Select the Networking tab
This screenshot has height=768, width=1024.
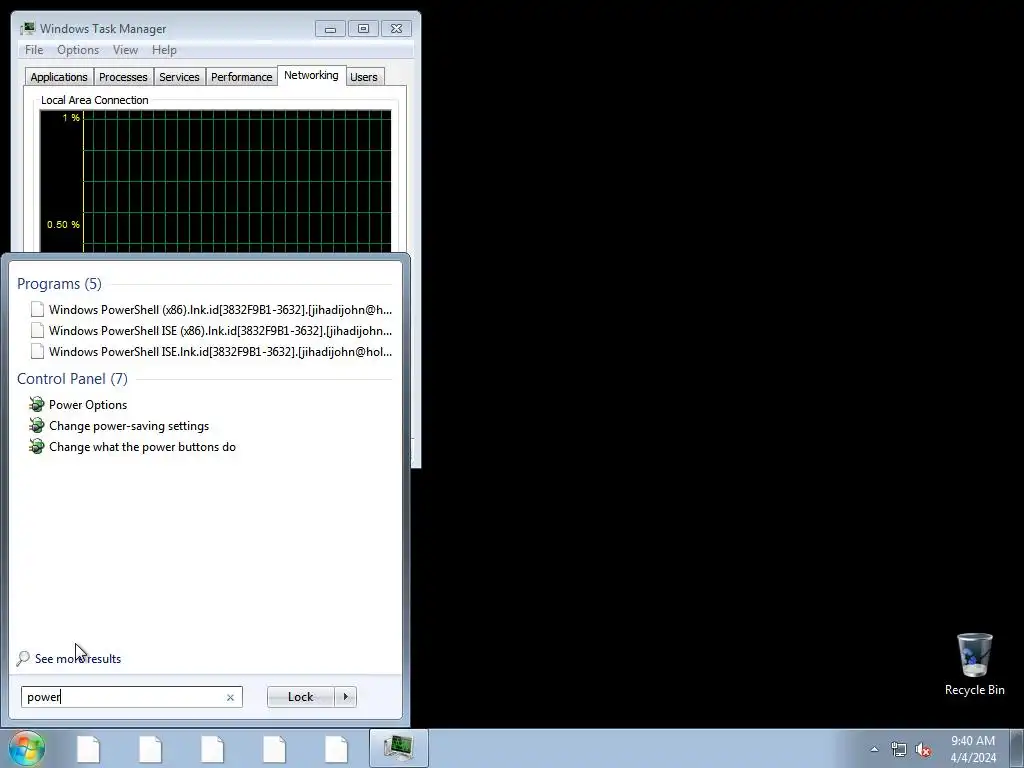pos(311,75)
